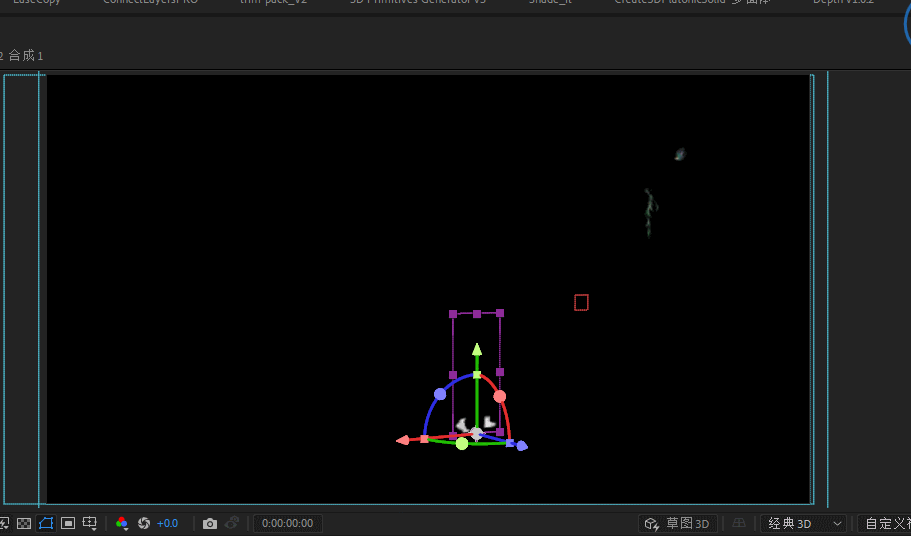Click the bottom-left purple bounding box handle
The image size is (911, 536).
tap(453, 436)
